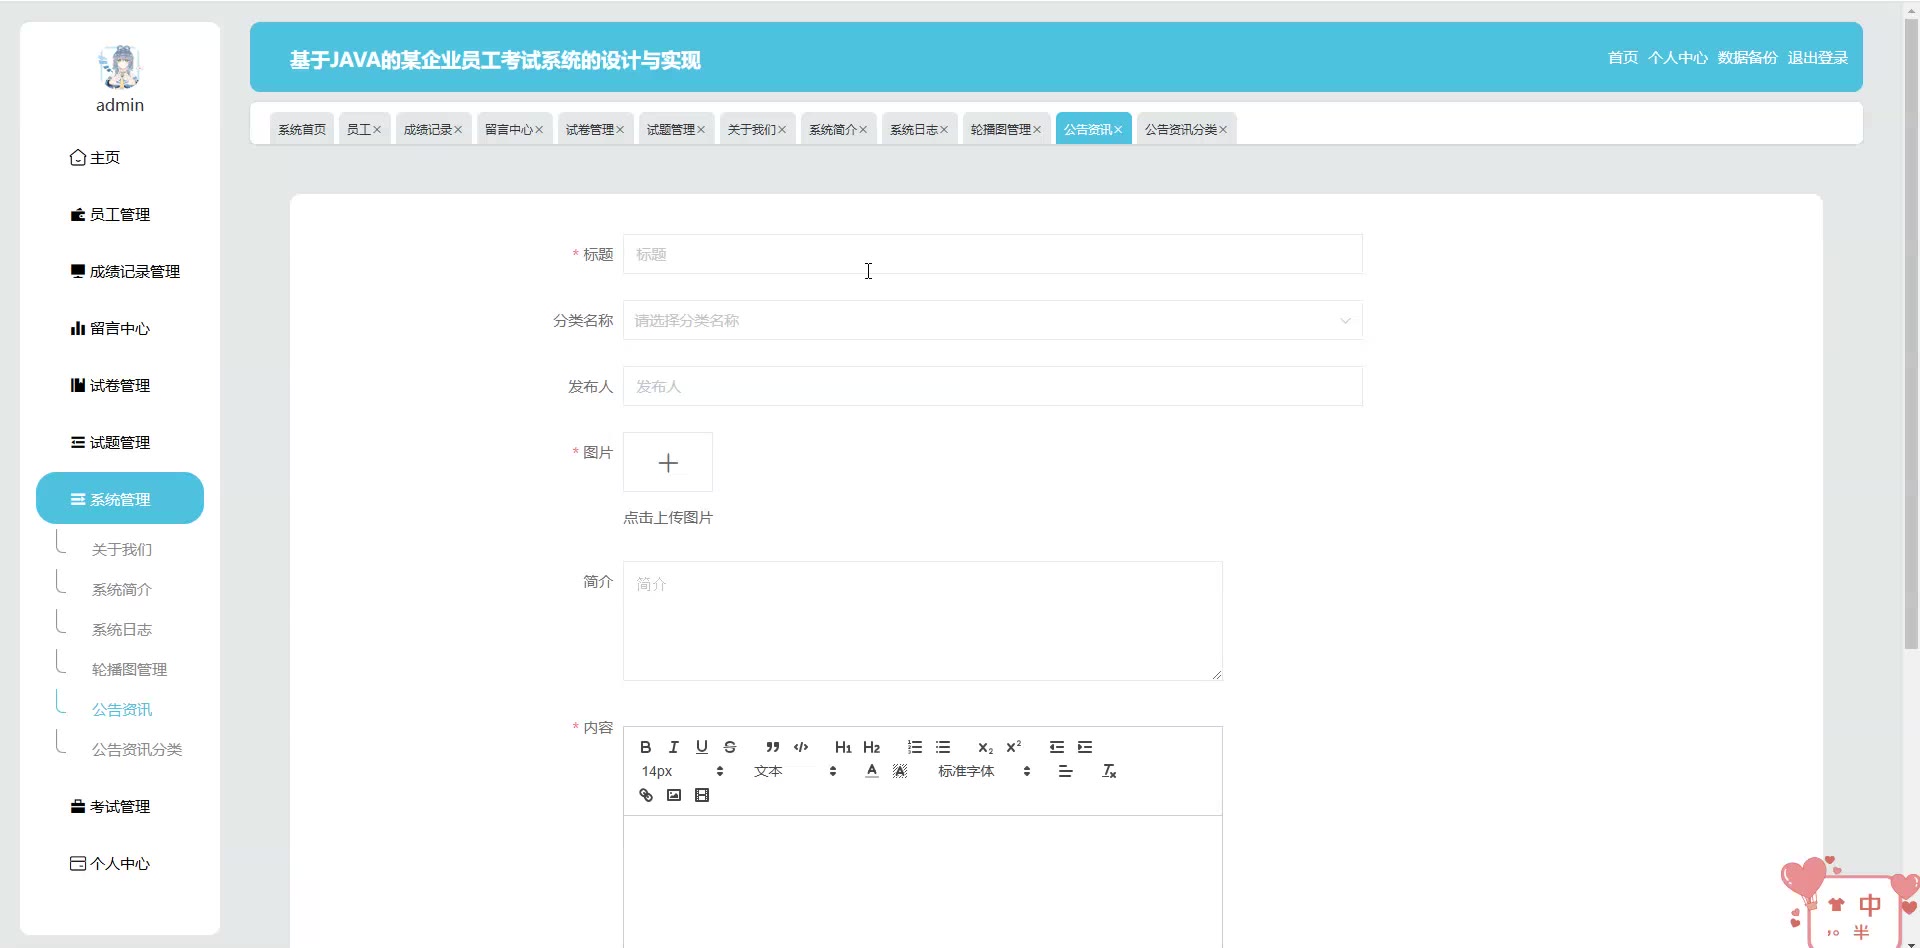Close the 公告资讯分类 tab
Screen dimensions: 1920x948
pyautogui.click(x=1223, y=130)
